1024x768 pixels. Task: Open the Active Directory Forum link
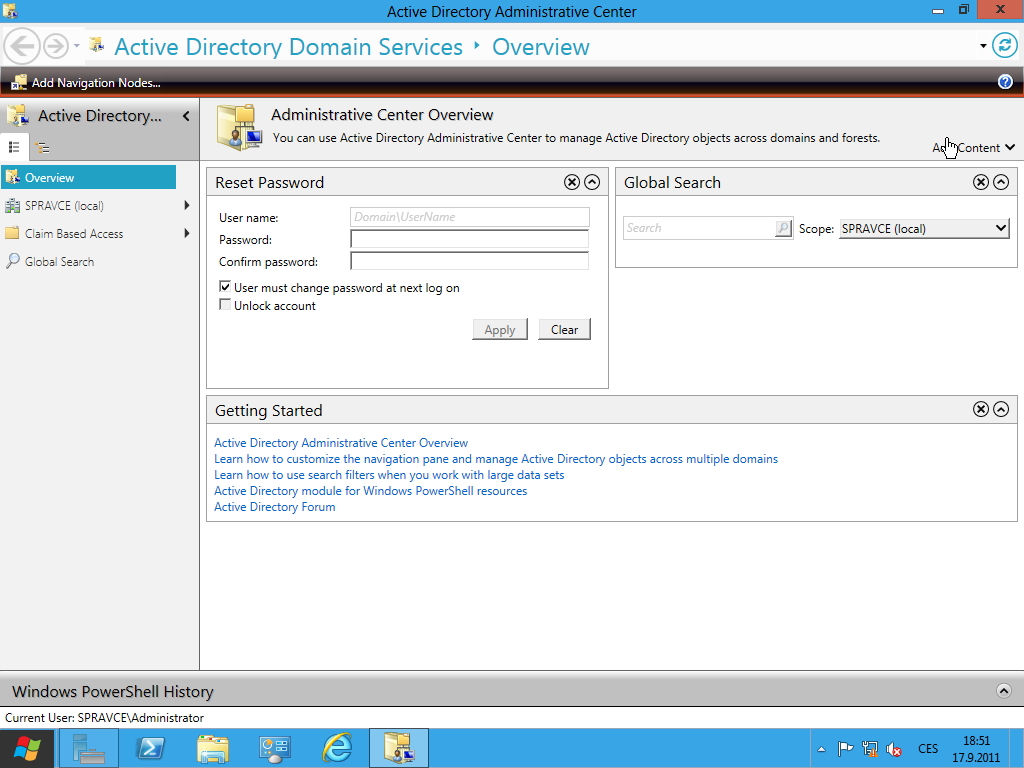(x=274, y=506)
